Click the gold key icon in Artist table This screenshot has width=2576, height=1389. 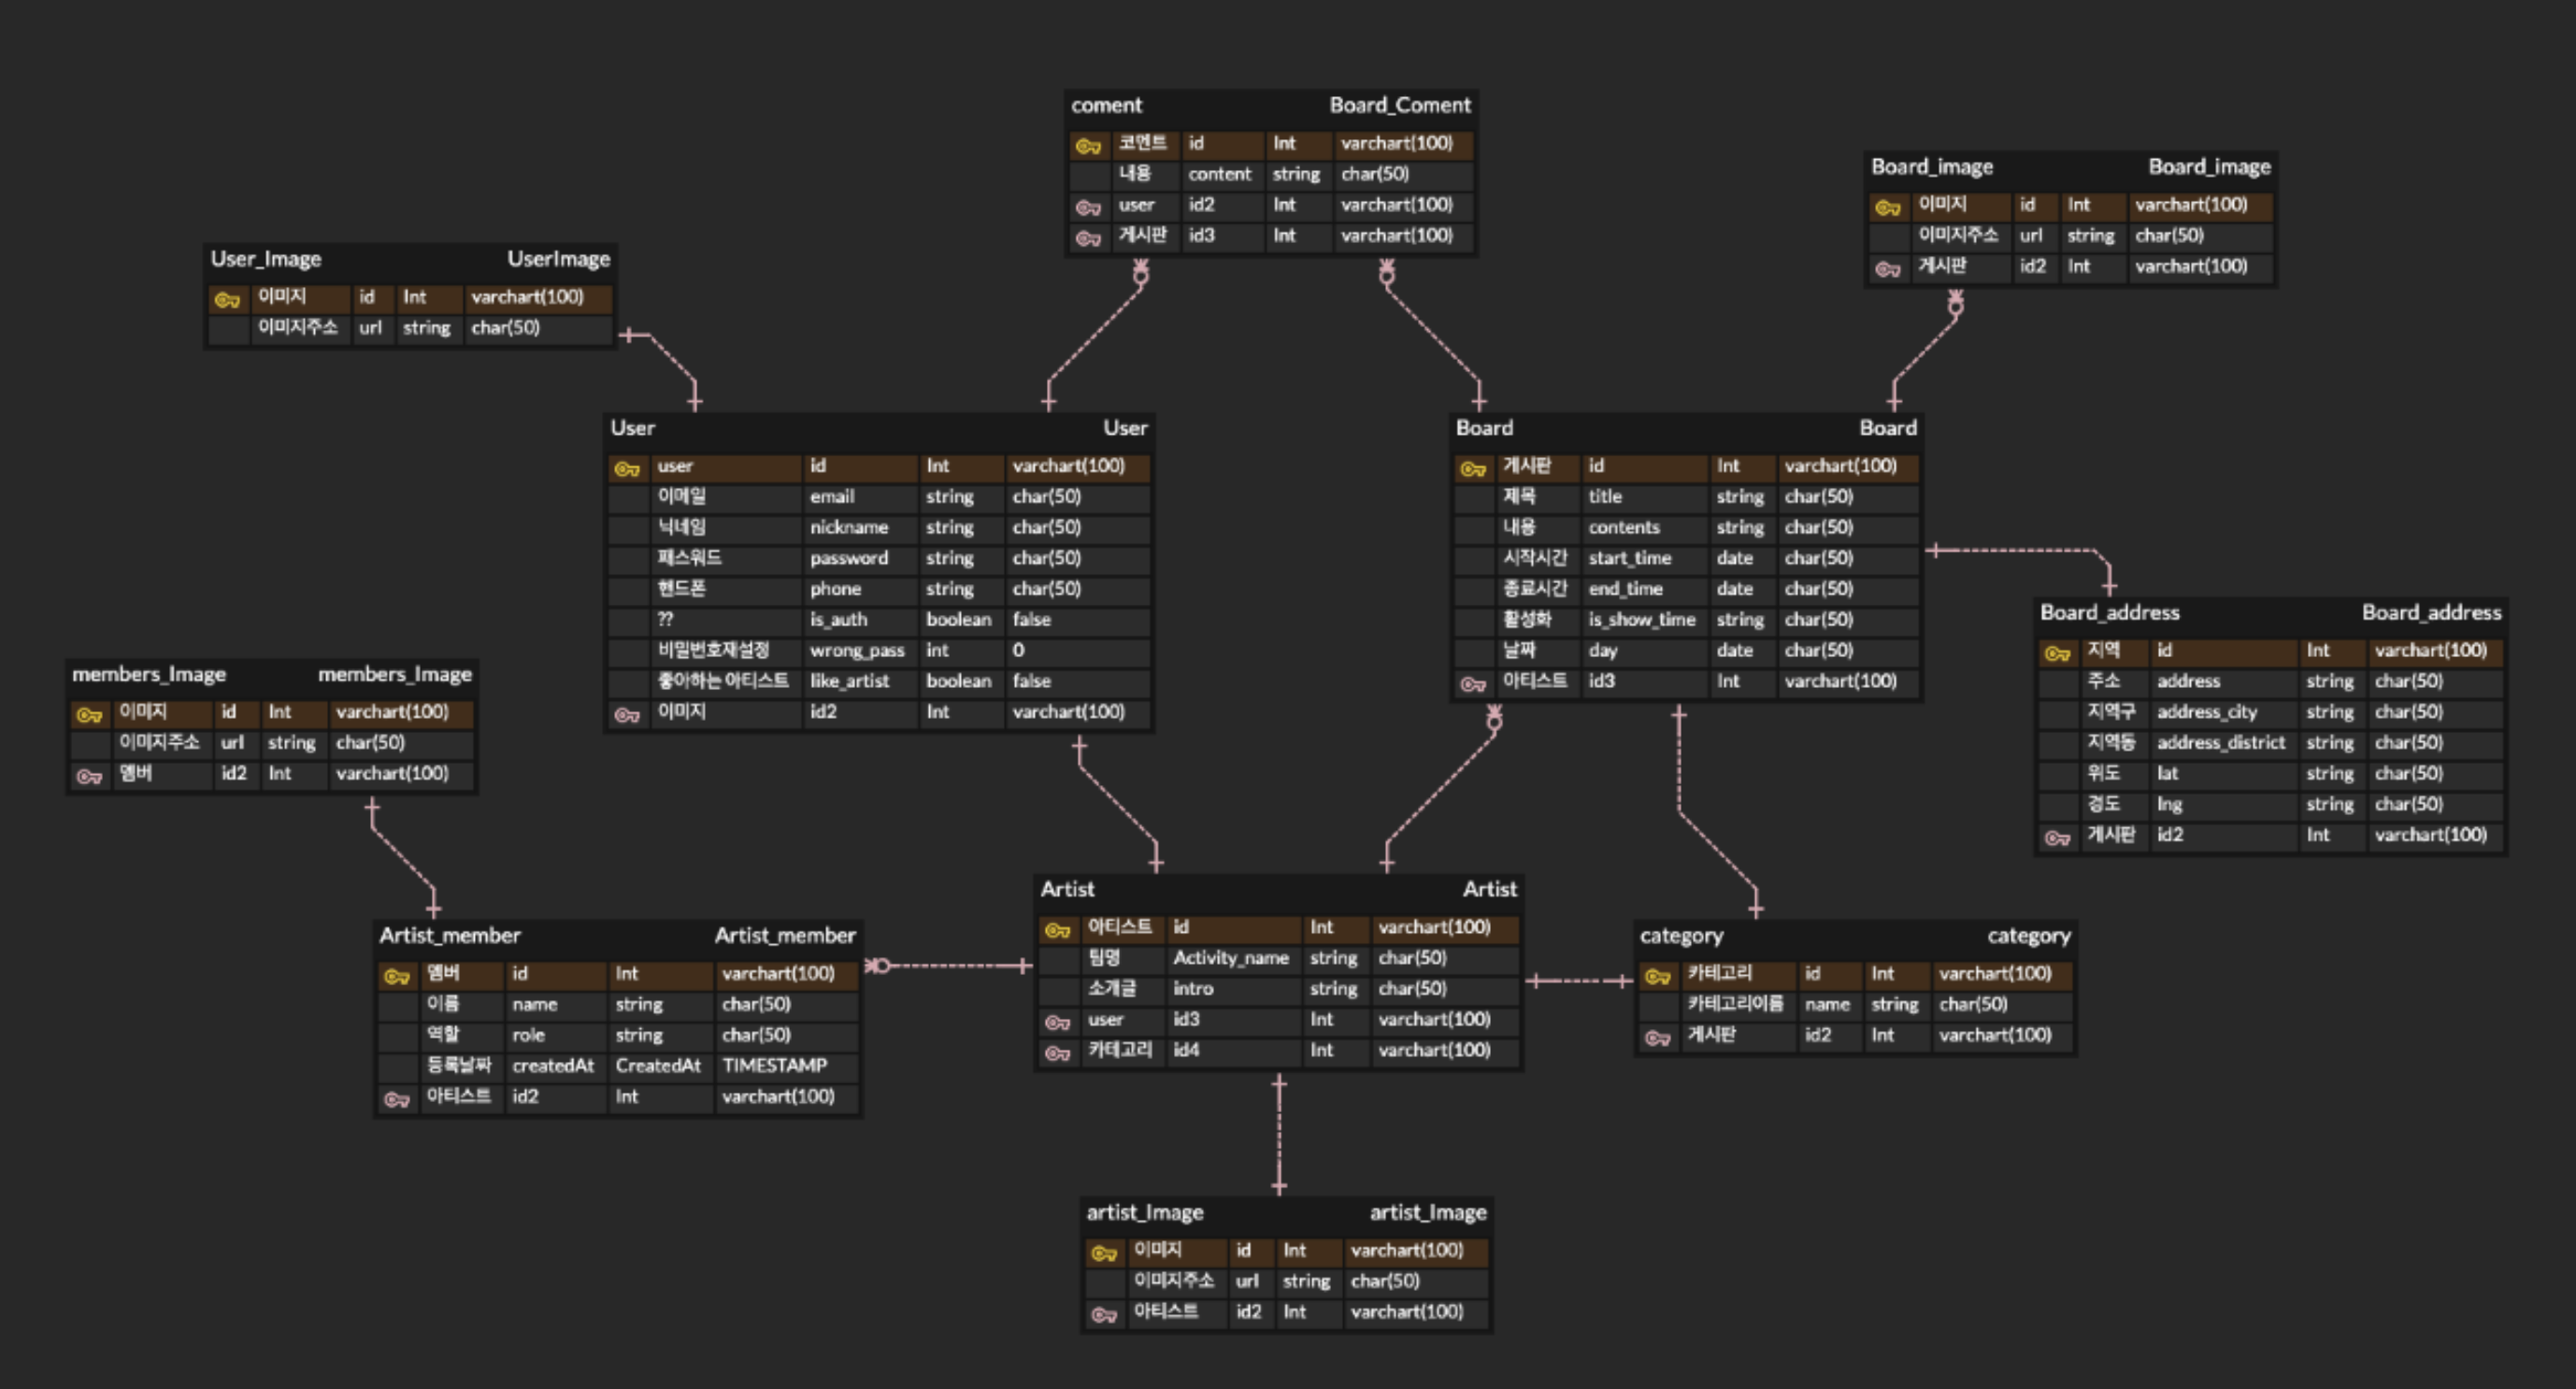pos(1057,930)
